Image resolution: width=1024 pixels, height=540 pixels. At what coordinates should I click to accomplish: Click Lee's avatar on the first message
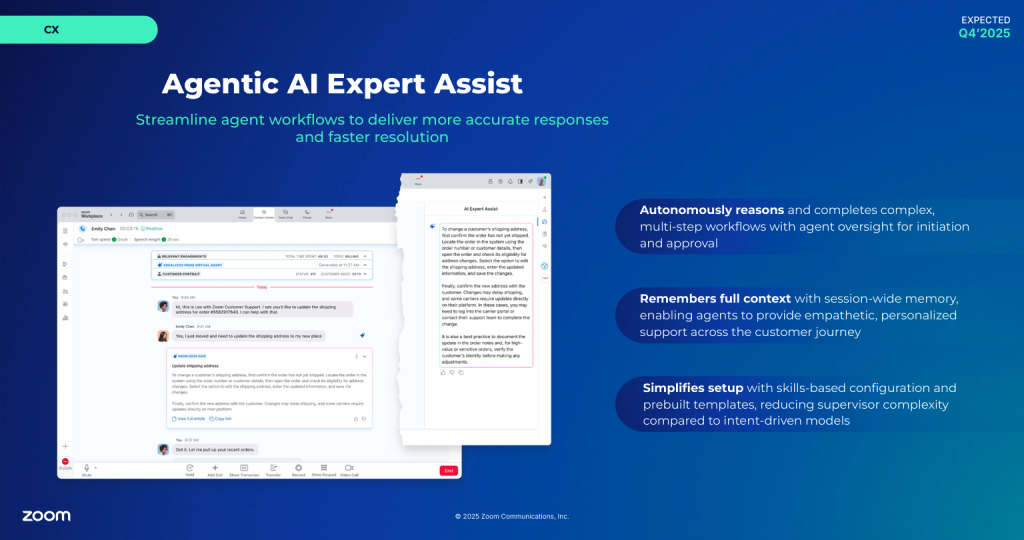pyautogui.click(x=163, y=306)
